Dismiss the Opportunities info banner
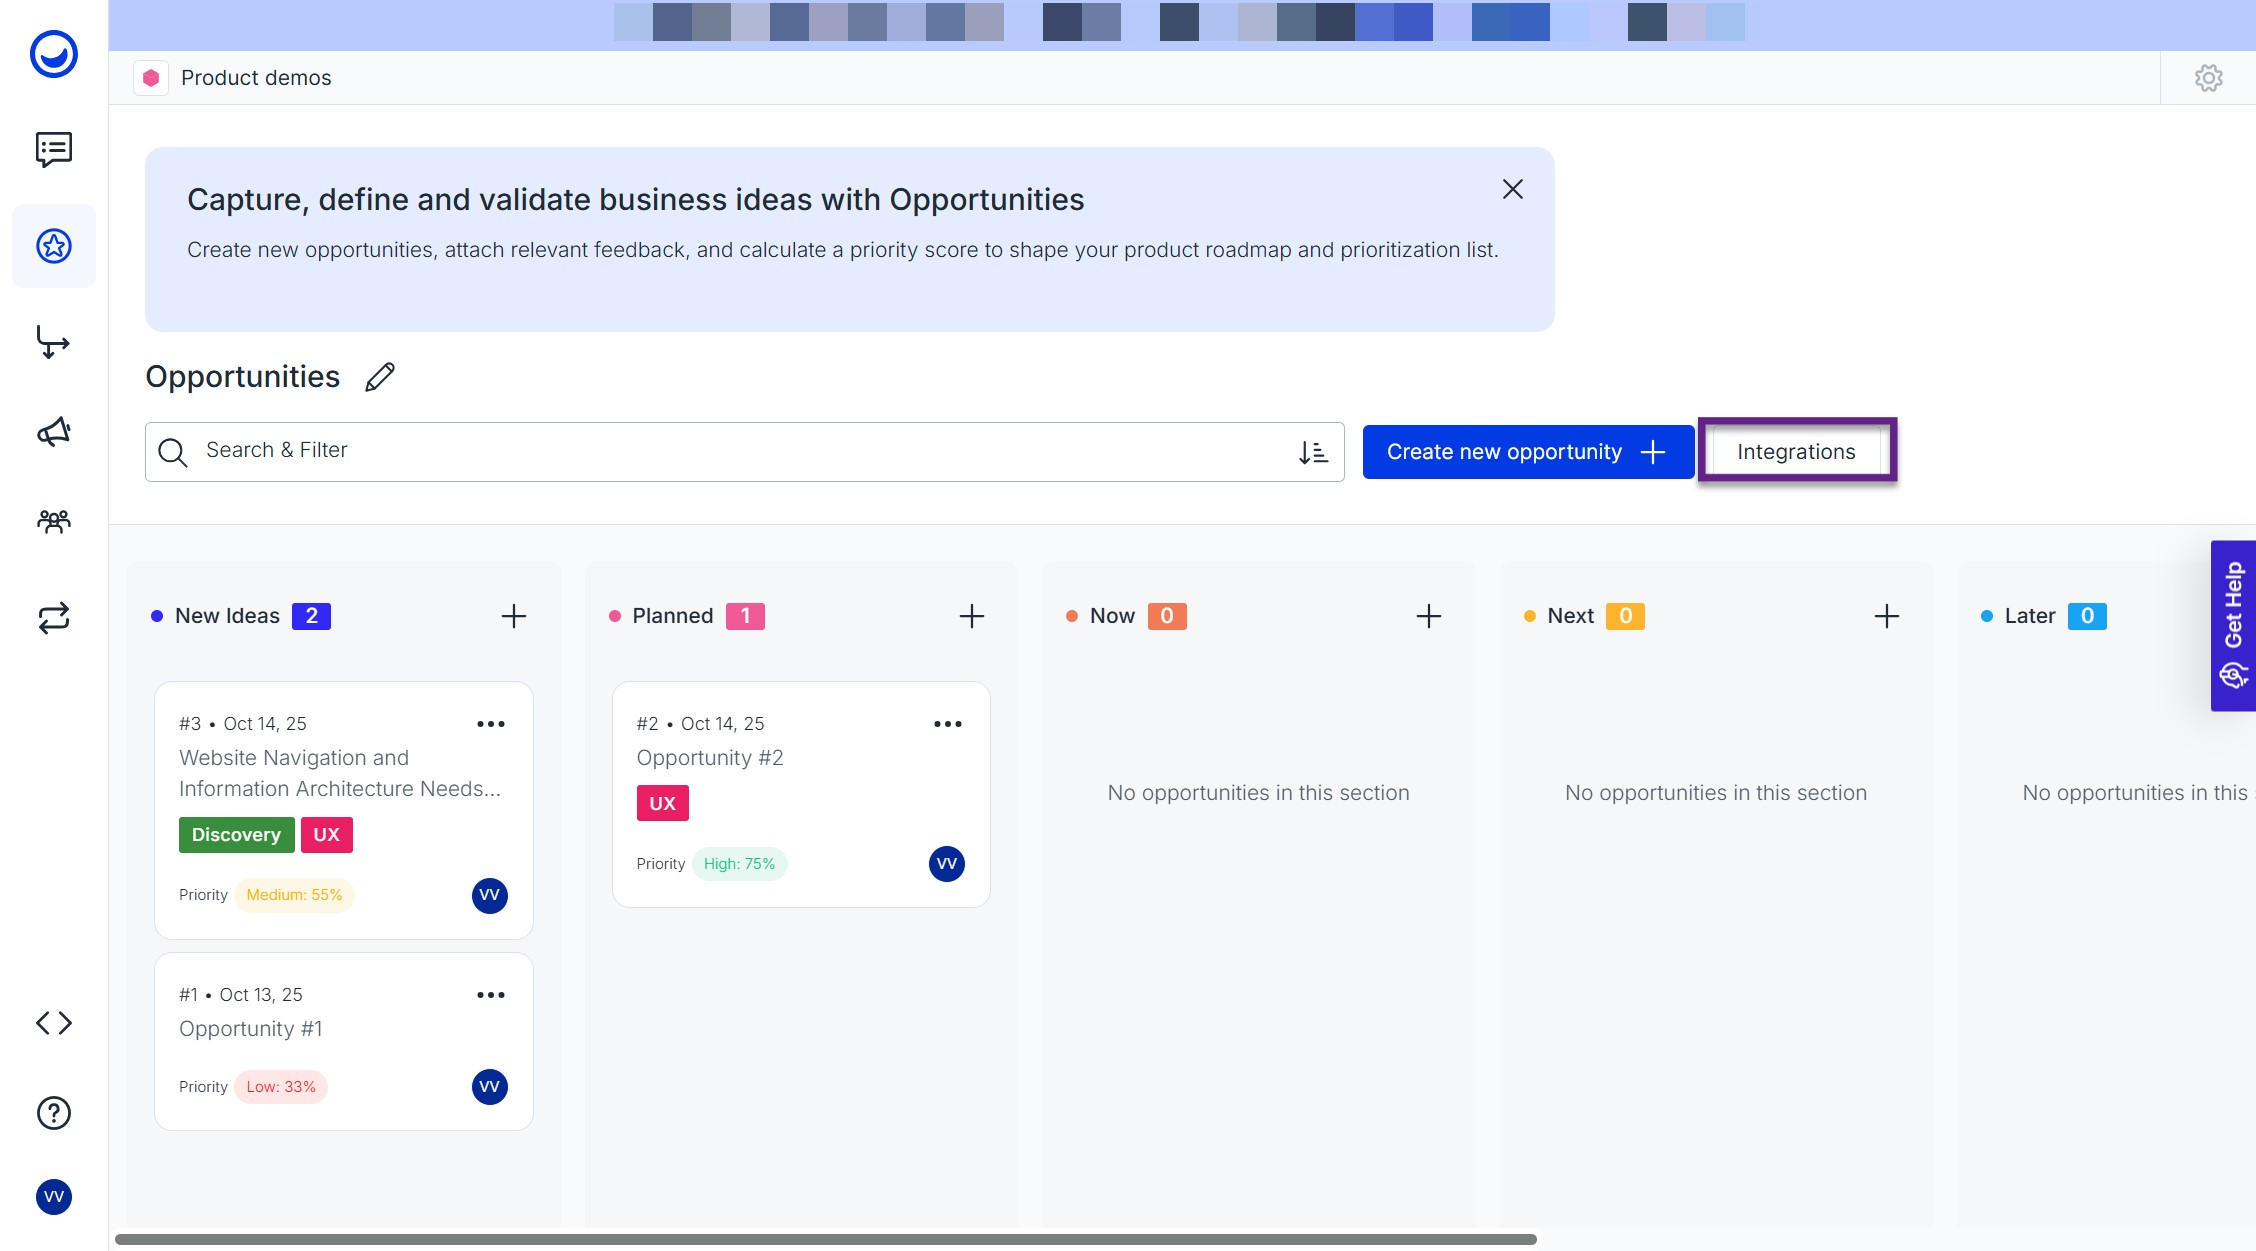Viewport: 2256px width, 1251px height. pos(1512,189)
